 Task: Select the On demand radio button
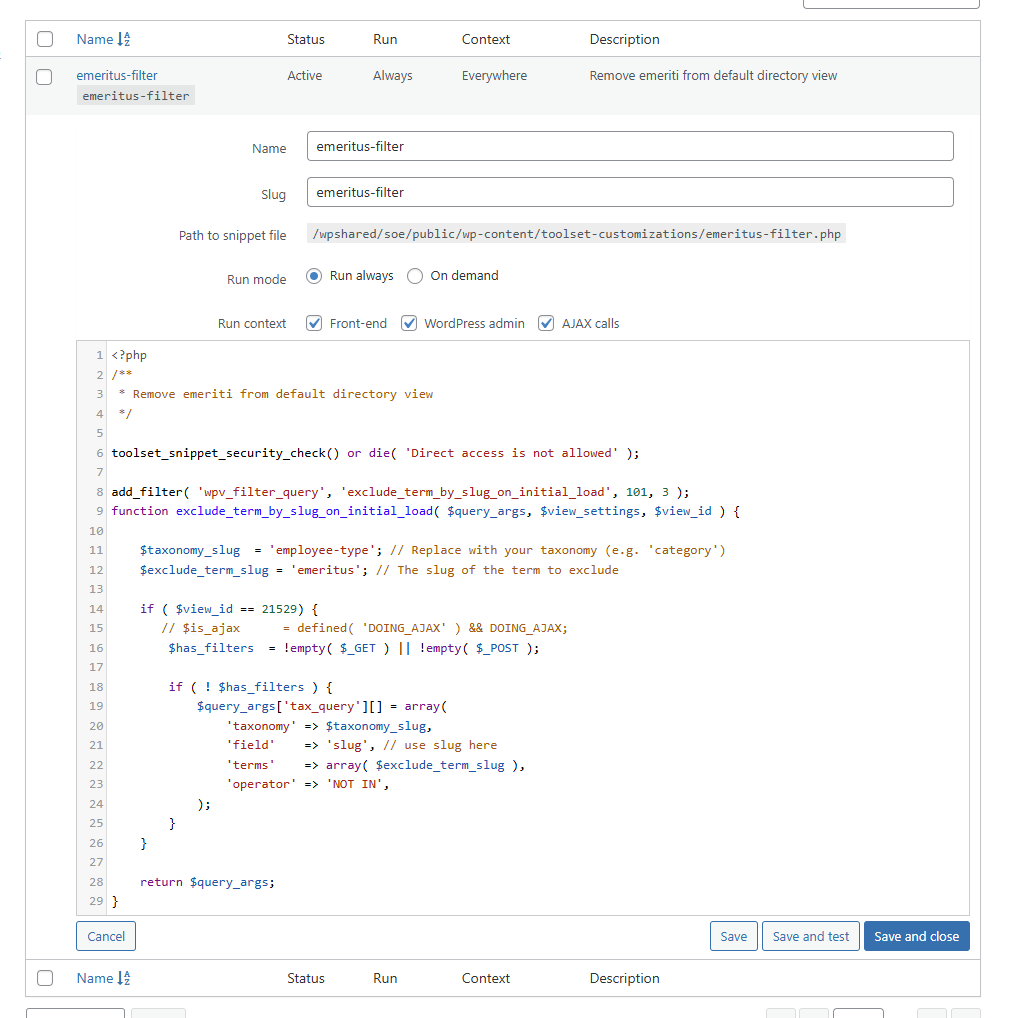click(x=415, y=276)
